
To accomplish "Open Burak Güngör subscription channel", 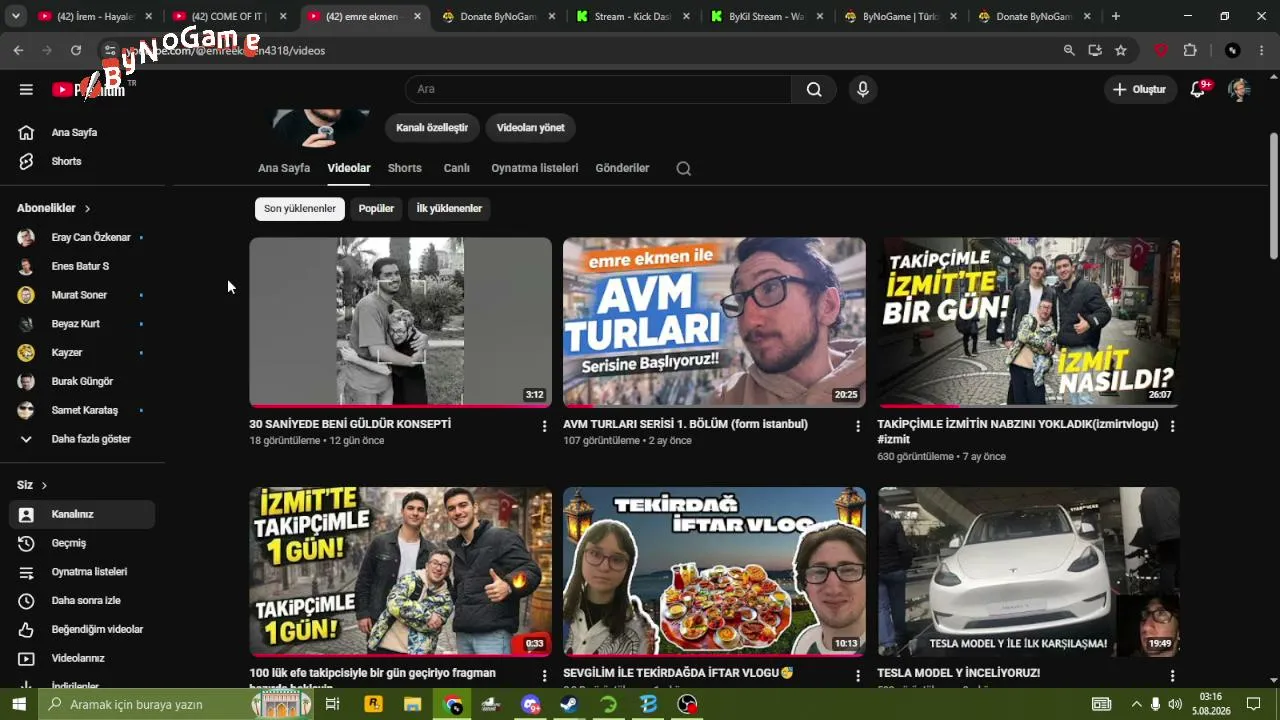I will pyautogui.click(x=82, y=381).
